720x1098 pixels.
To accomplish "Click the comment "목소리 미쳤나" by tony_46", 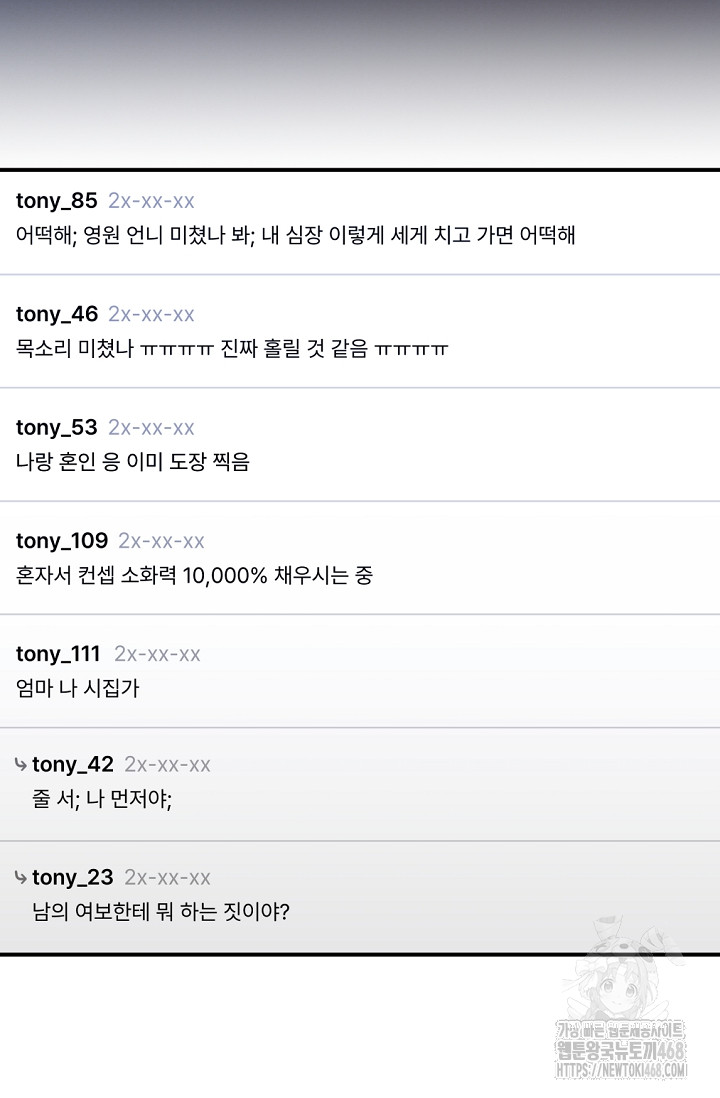I will tap(232, 350).
